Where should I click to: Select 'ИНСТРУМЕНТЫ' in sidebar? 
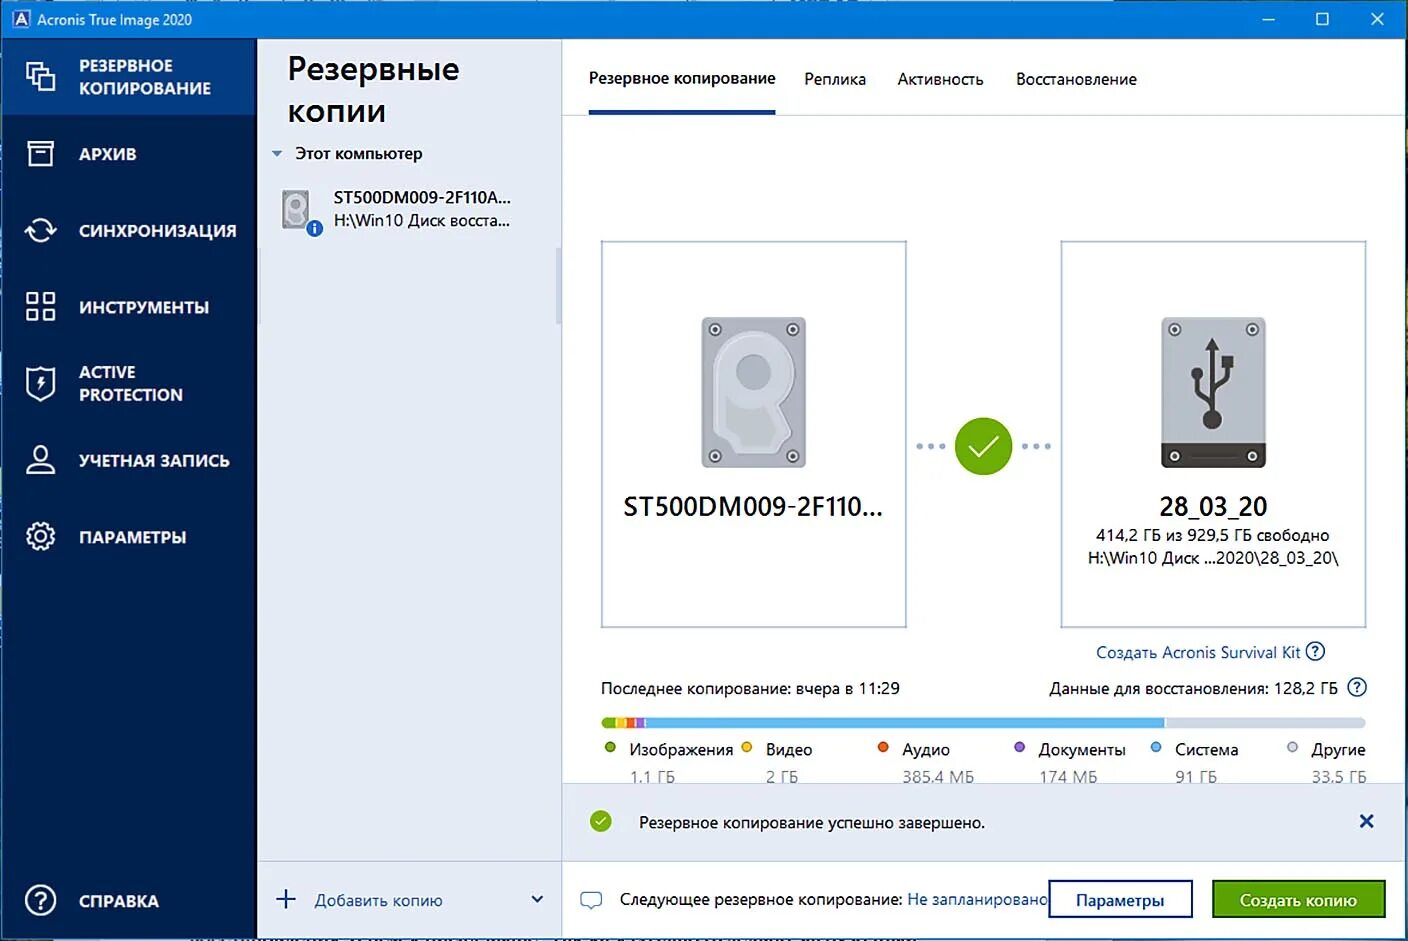click(x=129, y=306)
